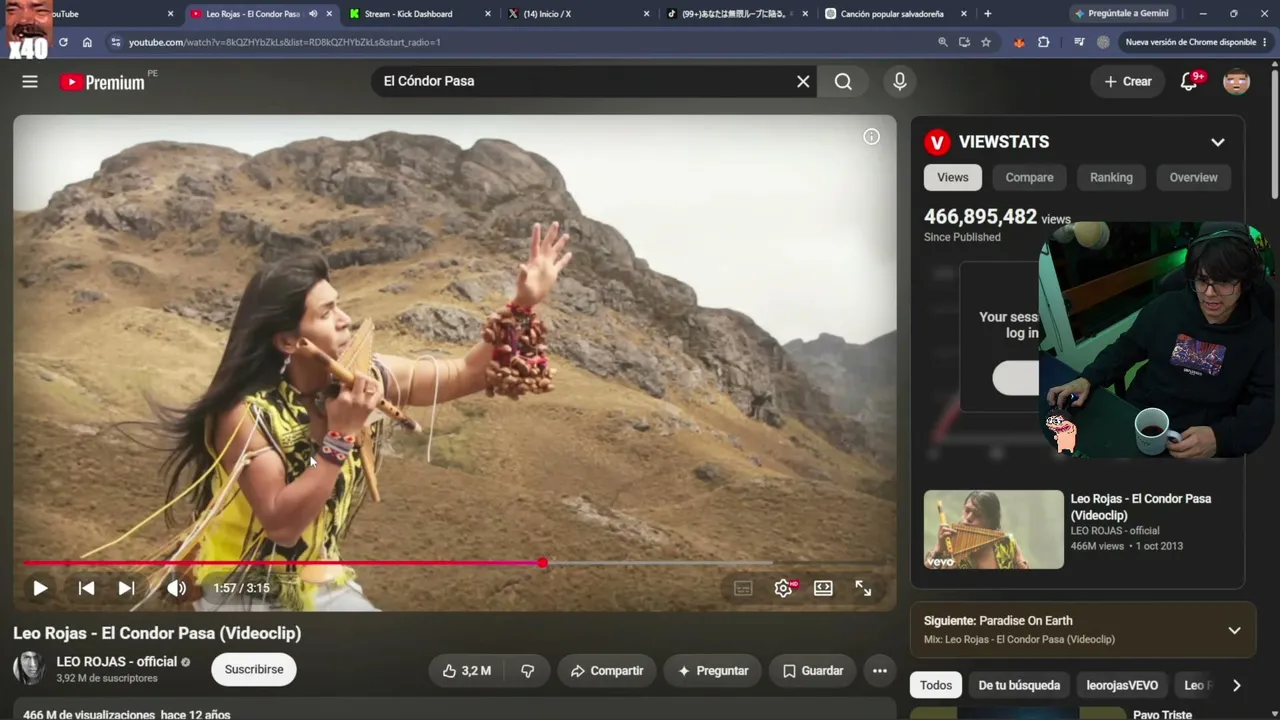
Task: Share the video via Compartir
Action: tap(607, 671)
